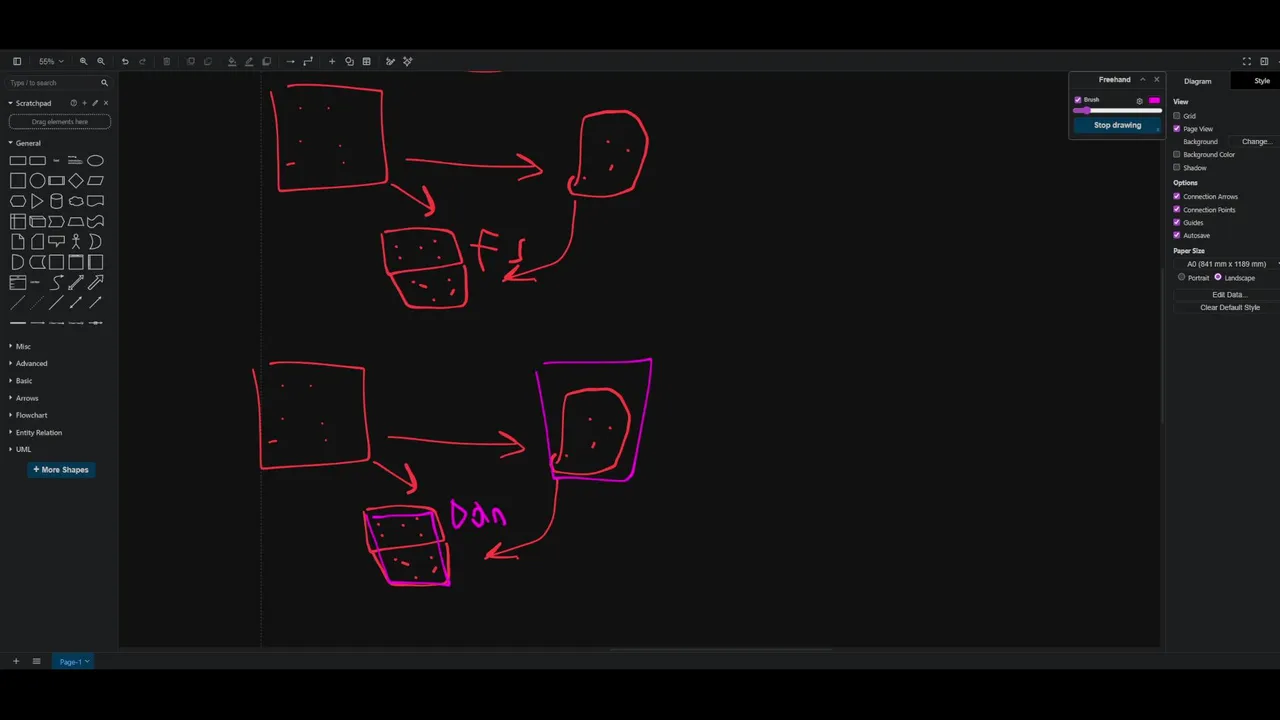Switch to the Style tab
The width and height of the screenshot is (1280, 720).
(1261, 81)
